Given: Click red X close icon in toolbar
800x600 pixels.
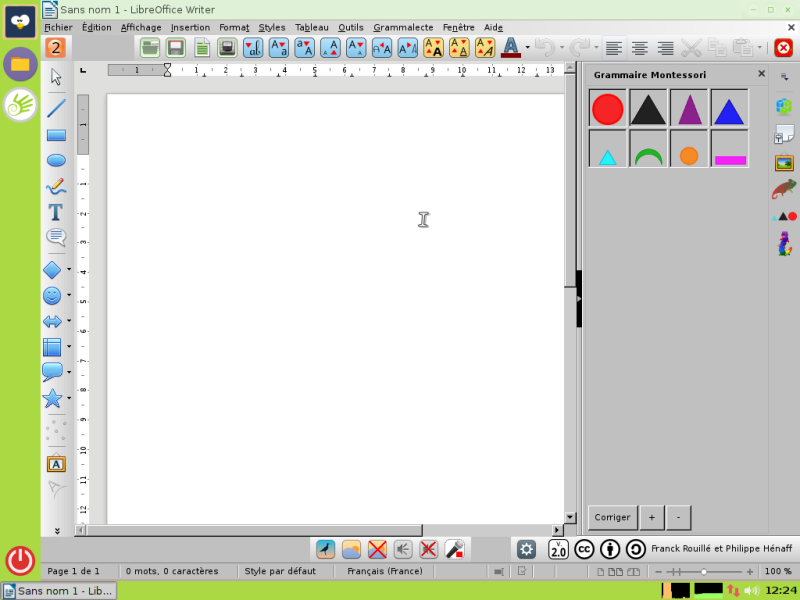Looking at the screenshot, I should tap(783, 48).
